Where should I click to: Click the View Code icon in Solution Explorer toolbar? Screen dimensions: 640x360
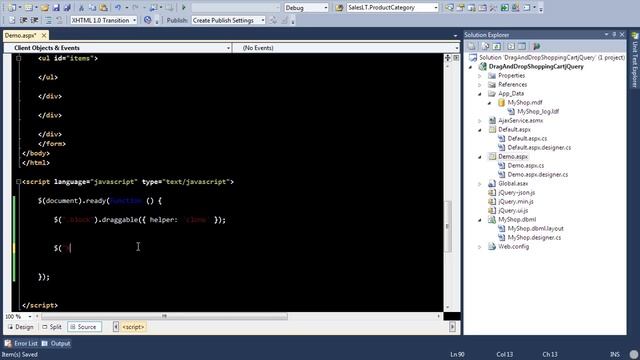tap(511, 46)
